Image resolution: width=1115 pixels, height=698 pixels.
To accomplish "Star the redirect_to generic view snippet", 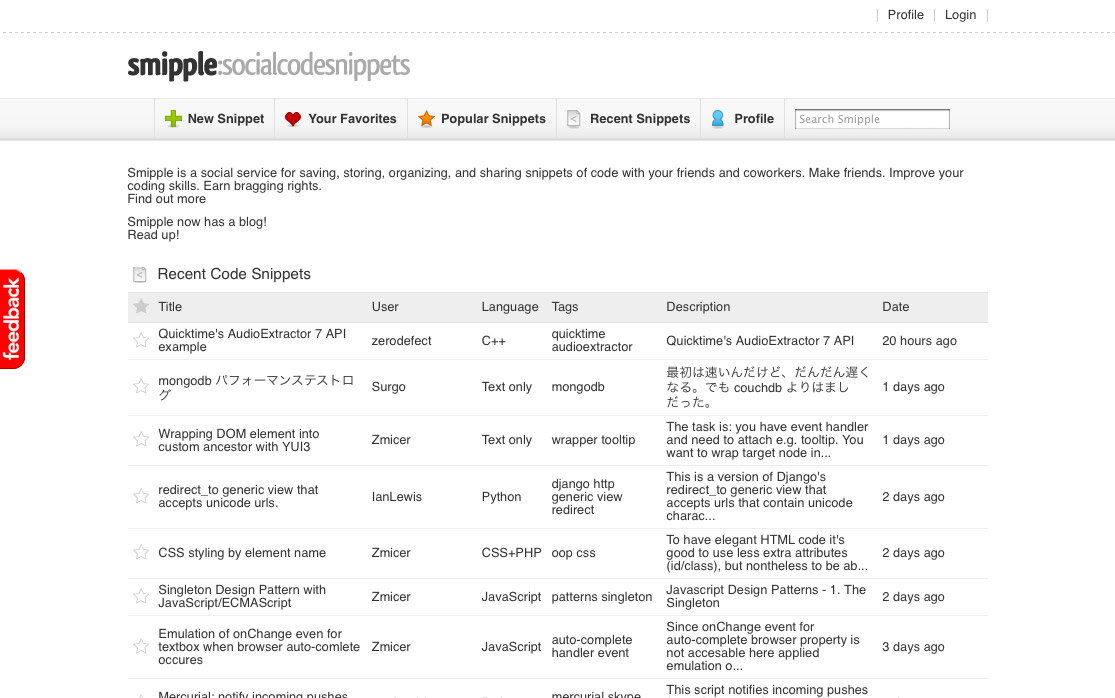I will coord(141,495).
